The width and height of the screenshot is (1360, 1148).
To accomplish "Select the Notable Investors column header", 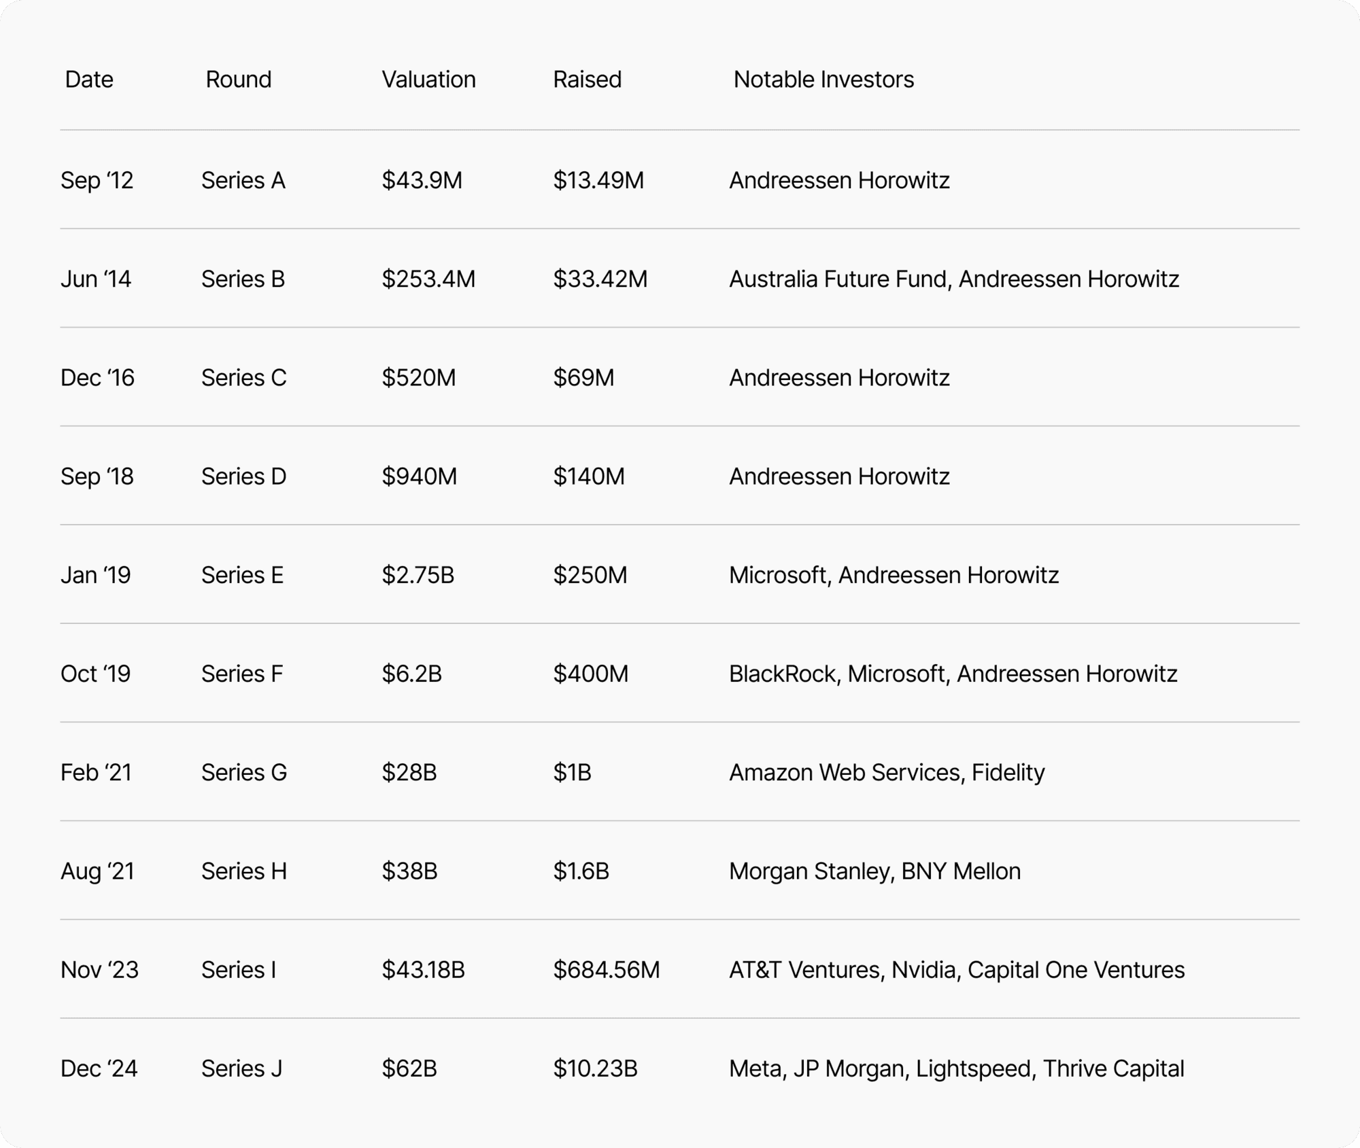I will [x=823, y=80].
